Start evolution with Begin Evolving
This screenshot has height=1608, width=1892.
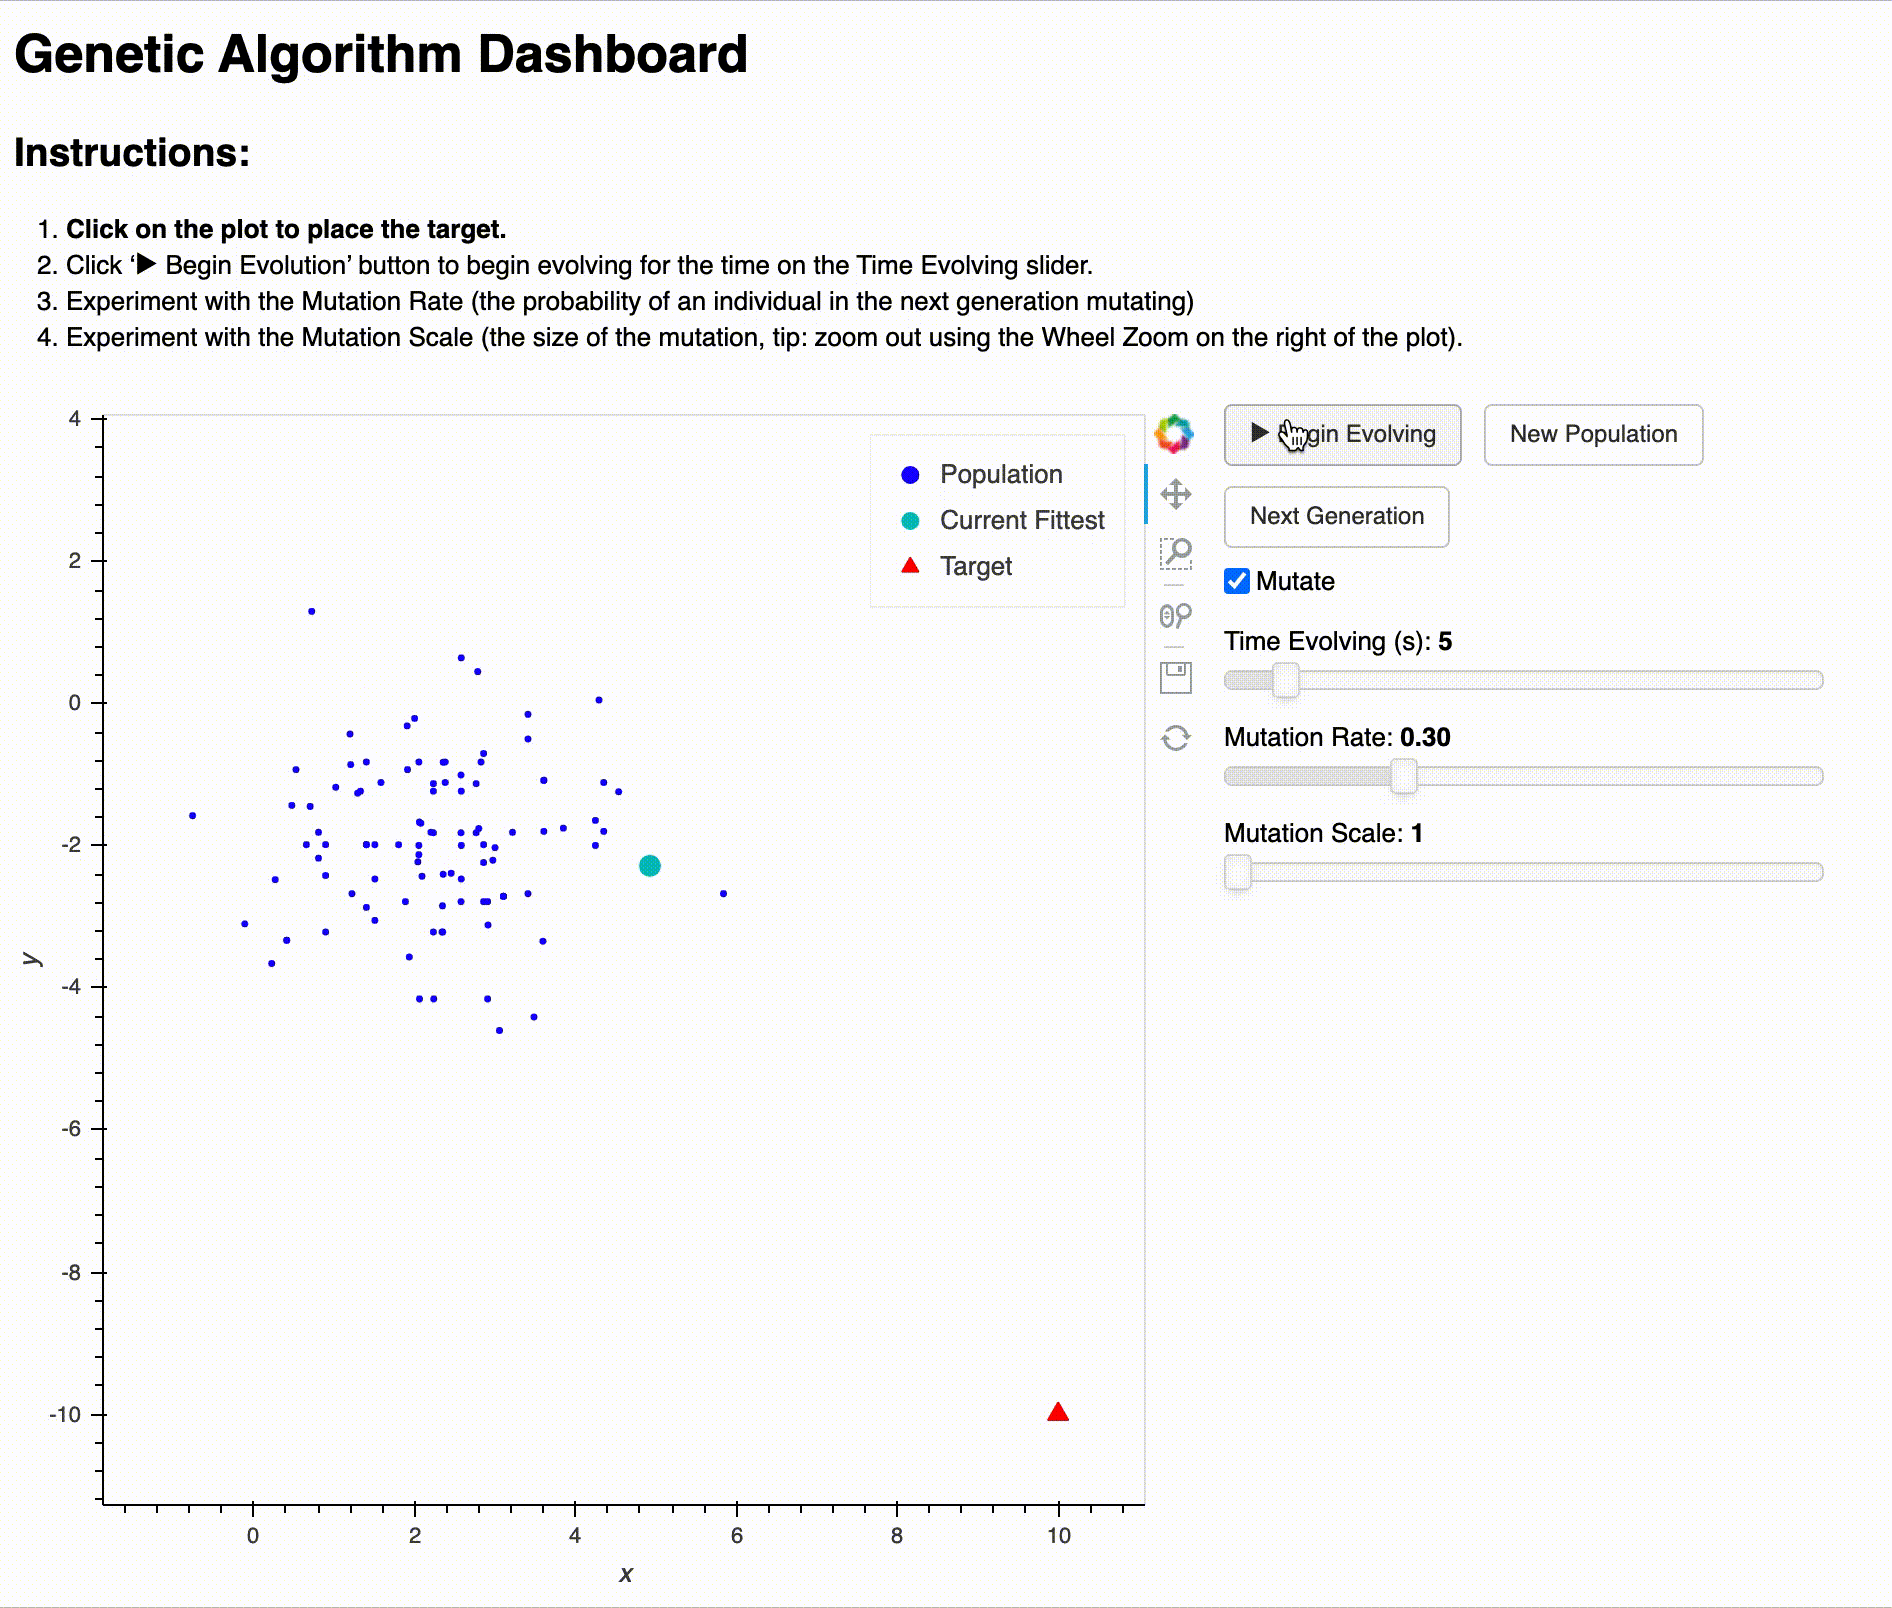pos(1342,434)
